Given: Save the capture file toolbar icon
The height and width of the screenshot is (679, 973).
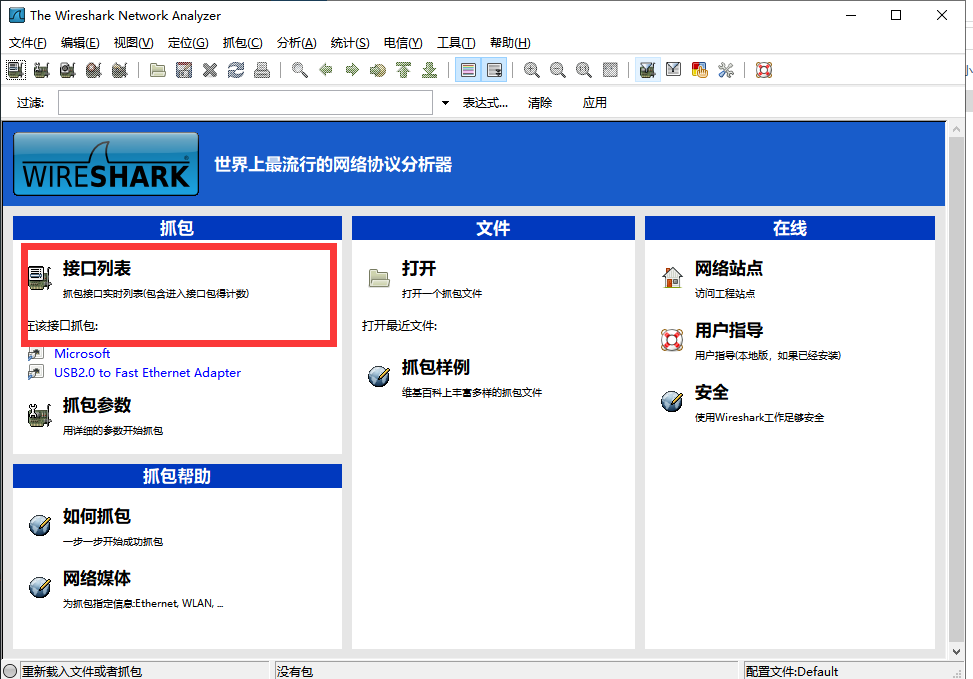Looking at the screenshot, I should (184, 70).
